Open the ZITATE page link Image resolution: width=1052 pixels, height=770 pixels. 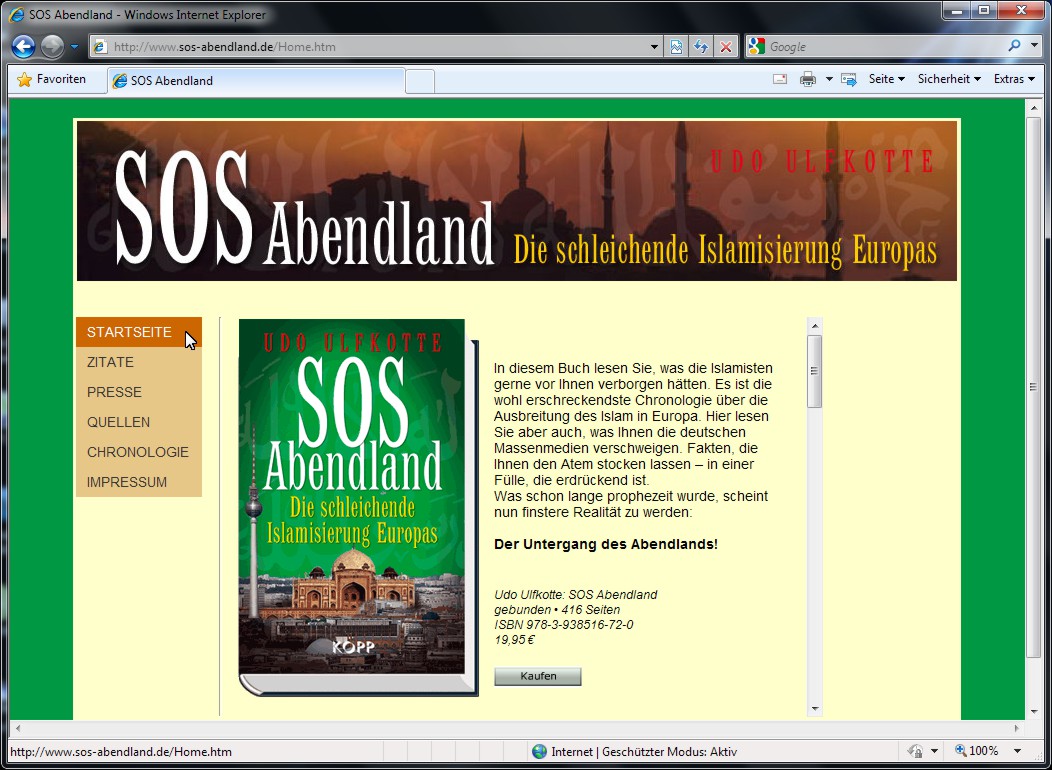(x=139, y=362)
